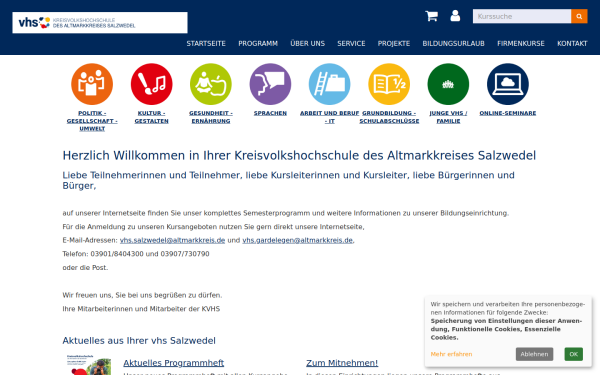This screenshot has width=600, height=375.
Task: Go to Startseite in the navigation
Action: [x=206, y=44]
